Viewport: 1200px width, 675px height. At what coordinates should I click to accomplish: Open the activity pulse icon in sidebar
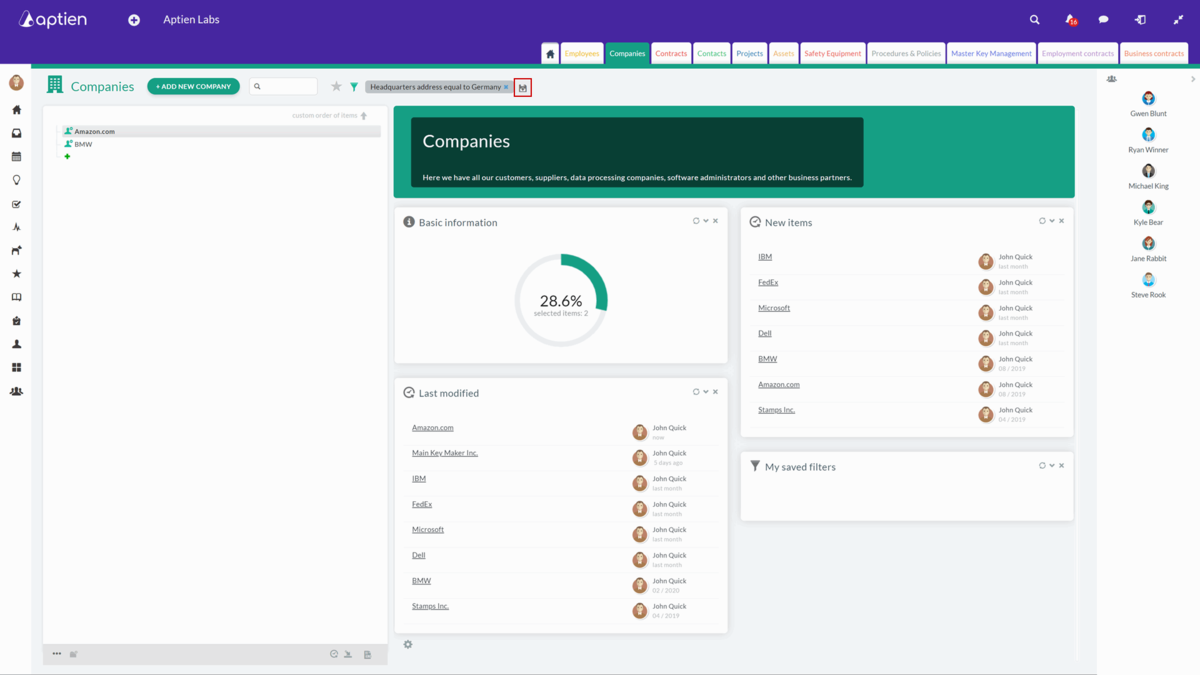click(x=16, y=227)
